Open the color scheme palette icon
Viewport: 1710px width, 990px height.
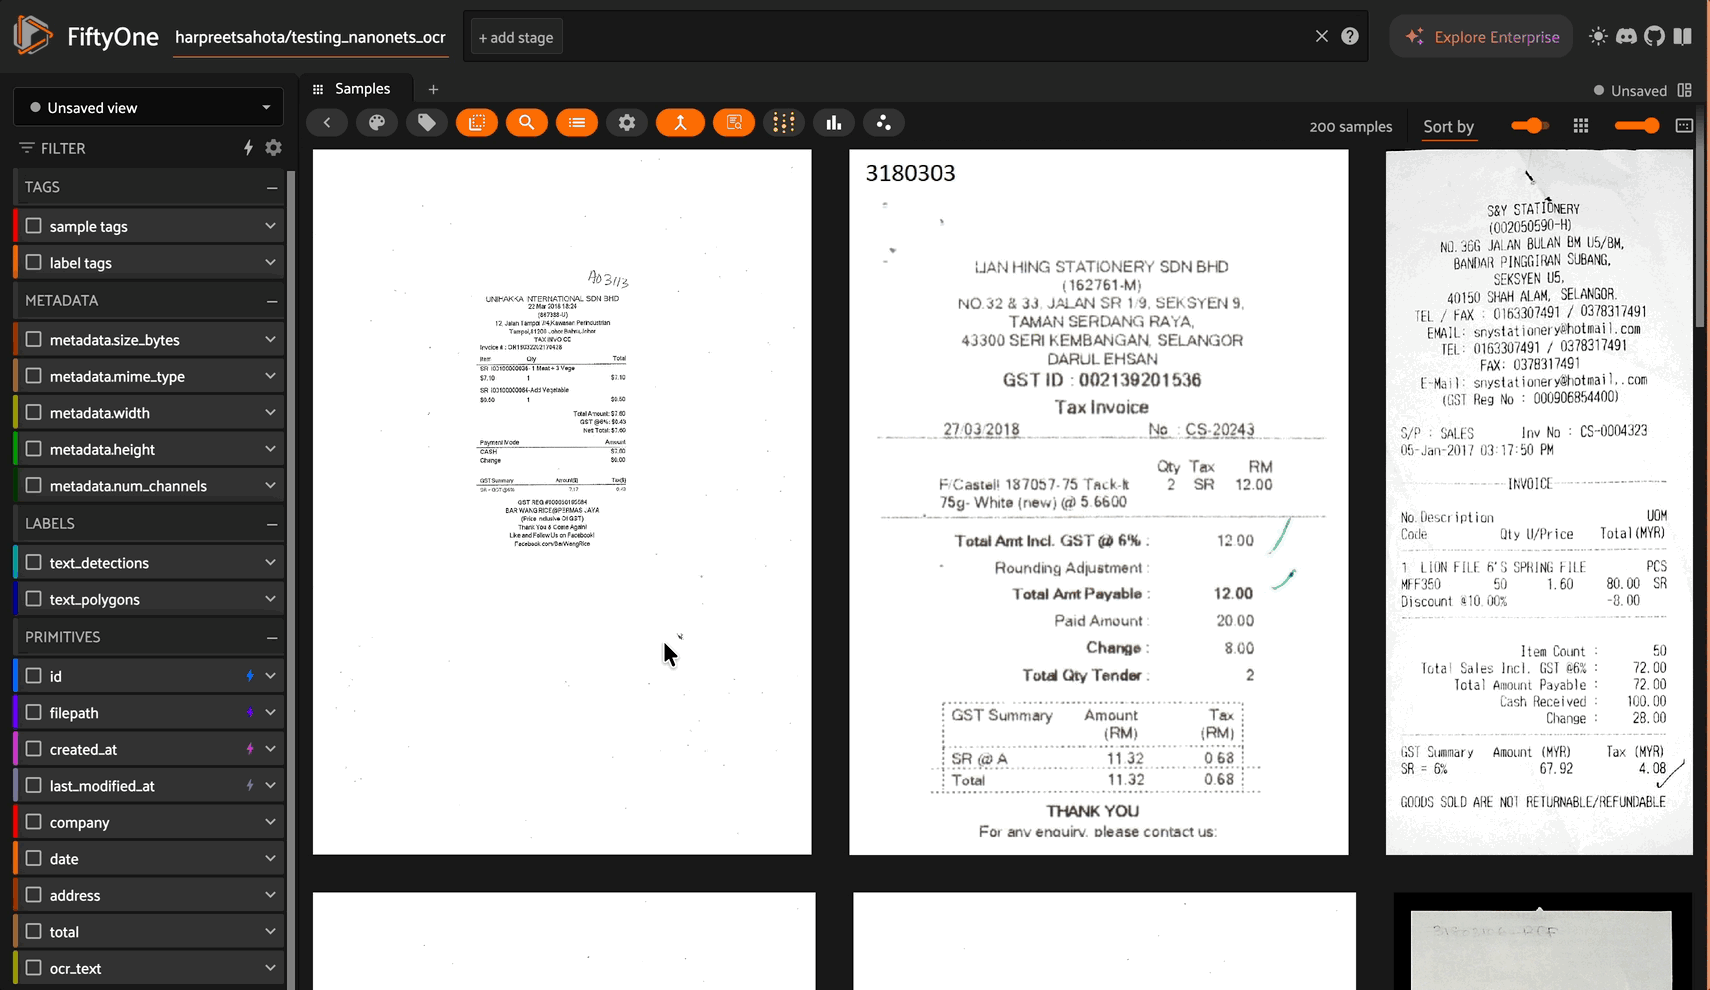tap(377, 122)
